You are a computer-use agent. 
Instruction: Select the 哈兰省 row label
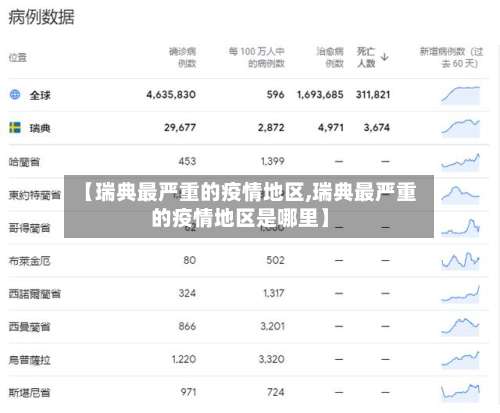pos(24,162)
